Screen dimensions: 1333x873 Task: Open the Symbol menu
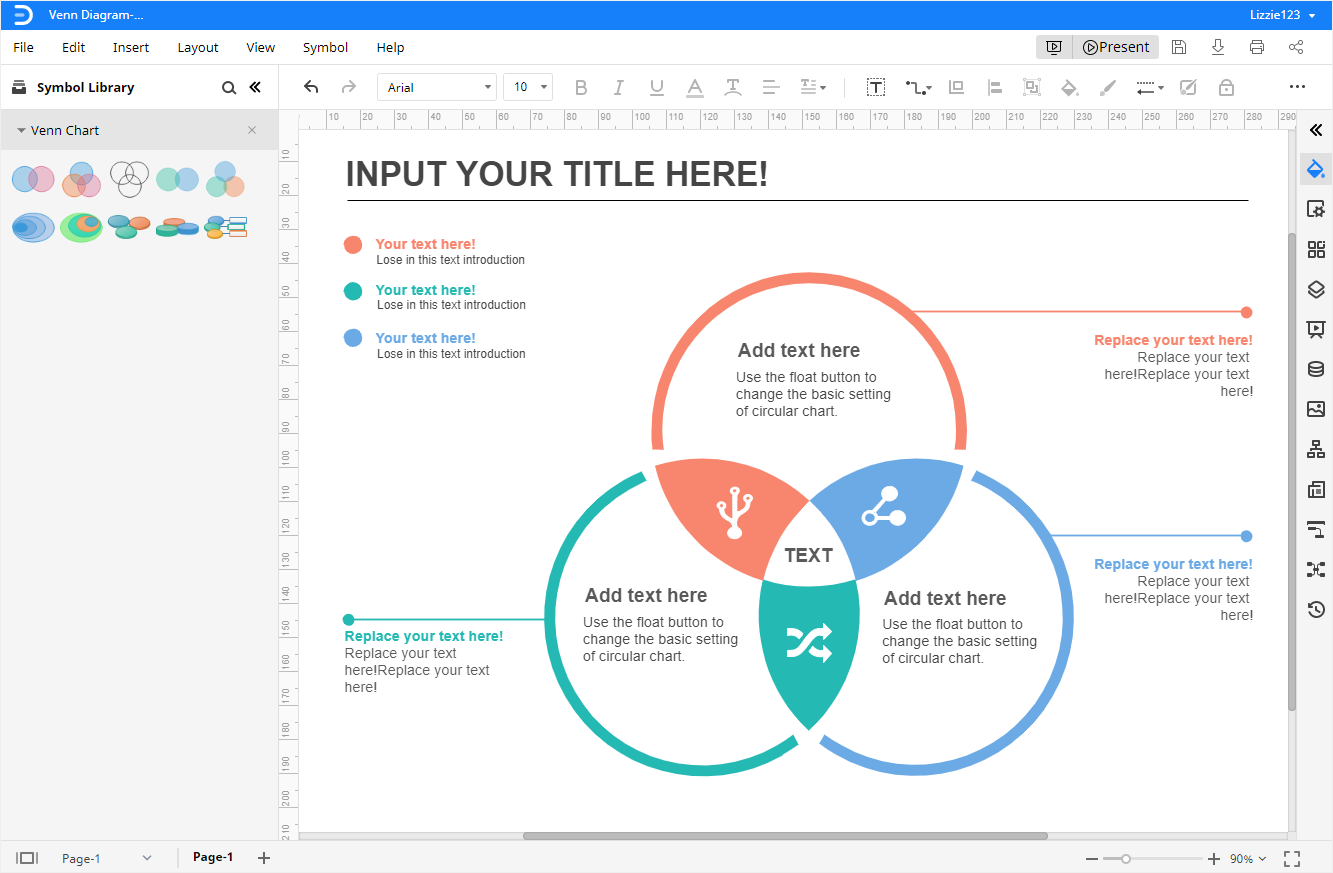(x=325, y=47)
